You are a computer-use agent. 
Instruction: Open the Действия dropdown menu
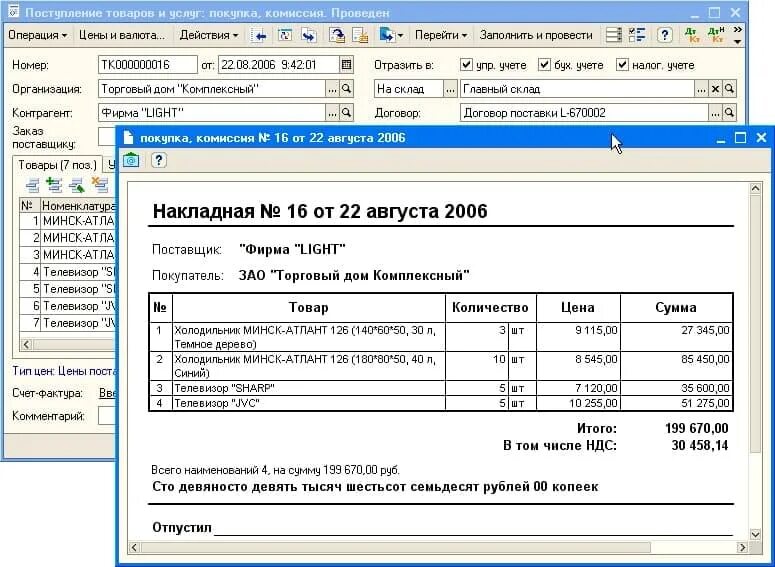(209, 35)
